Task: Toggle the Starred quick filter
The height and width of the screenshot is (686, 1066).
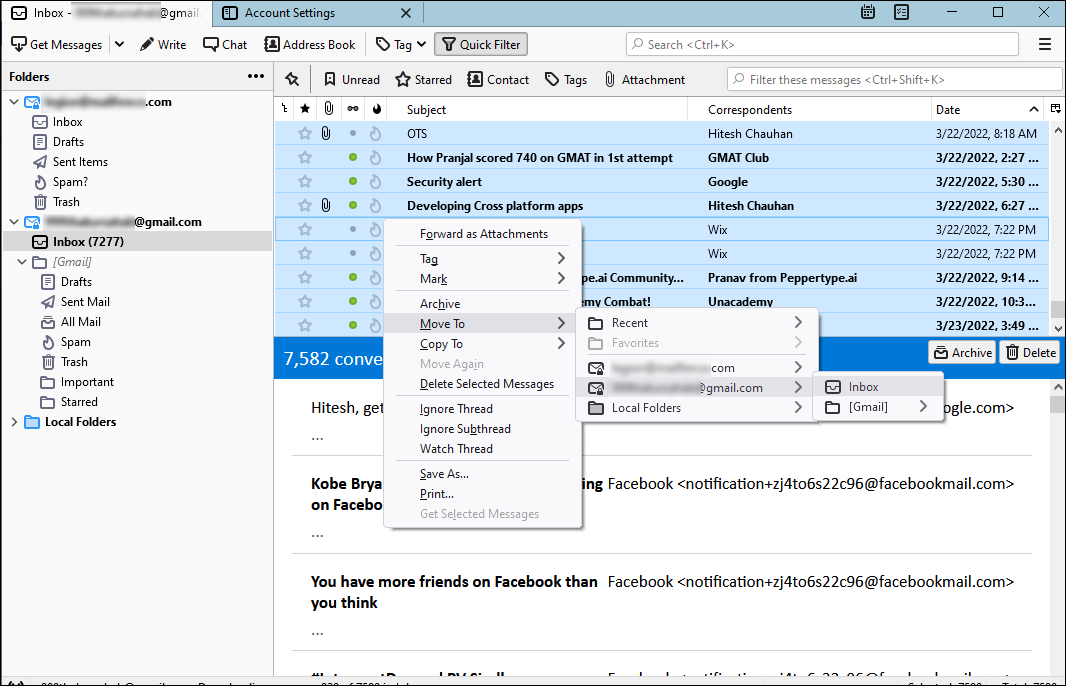Action: tap(424, 80)
